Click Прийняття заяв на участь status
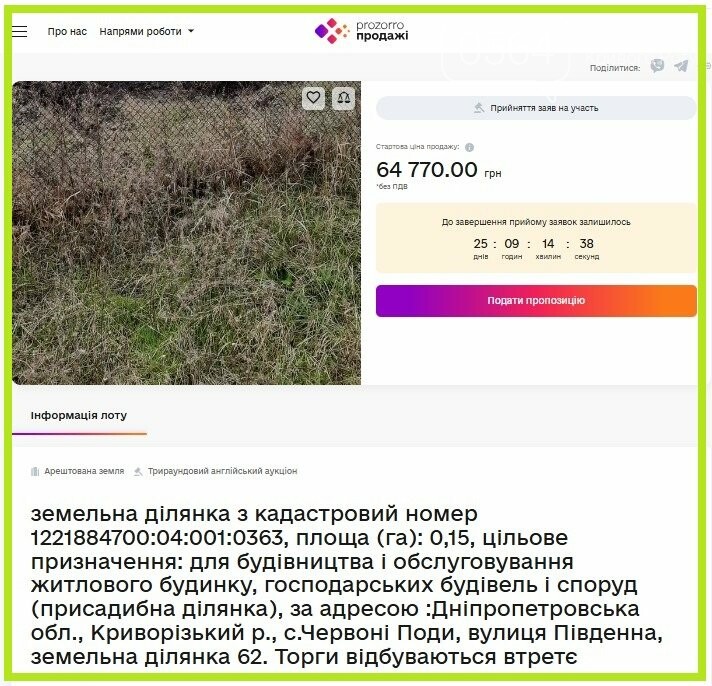This screenshot has width=712, height=686. click(536, 108)
